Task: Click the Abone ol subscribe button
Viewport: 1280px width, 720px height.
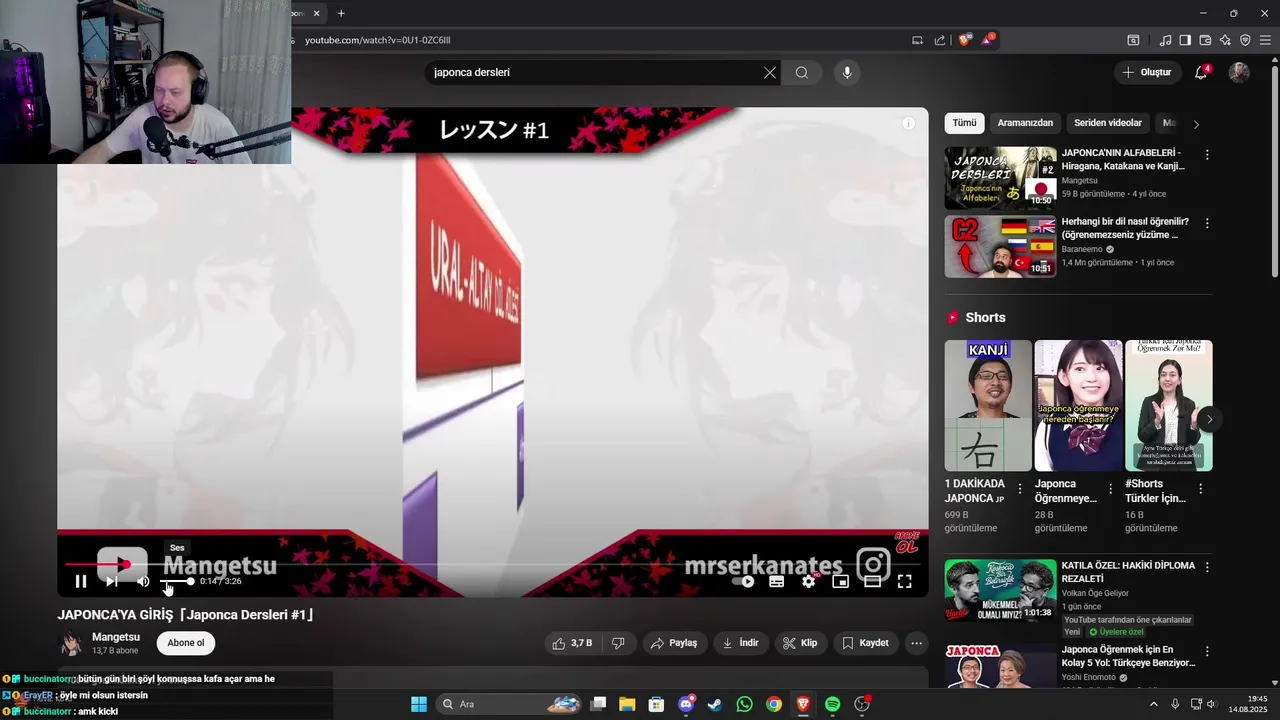Action: tap(186, 643)
